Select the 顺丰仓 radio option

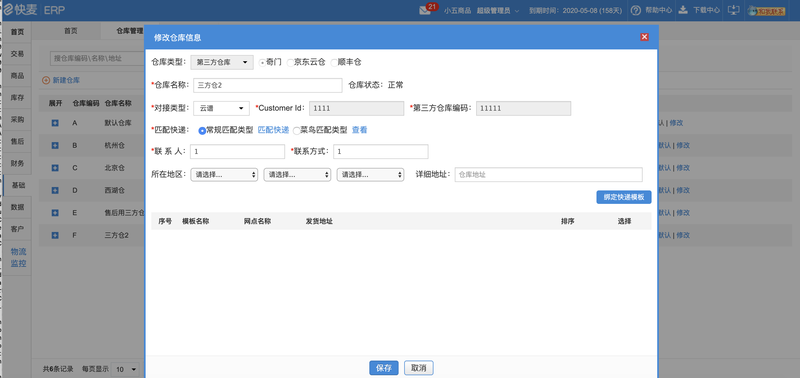pyautogui.click(x=334, y=62)
